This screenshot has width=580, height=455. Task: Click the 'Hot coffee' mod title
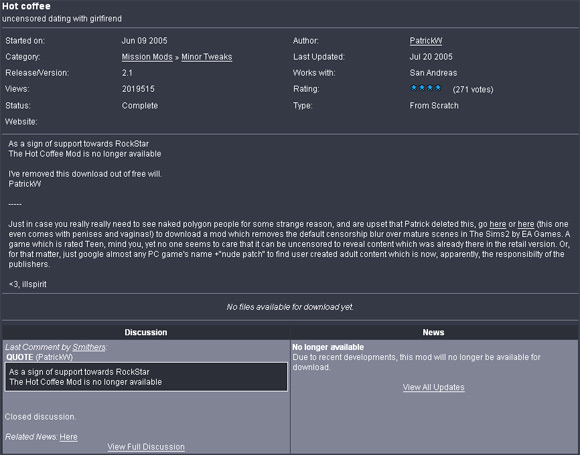(x=26, y=6)
